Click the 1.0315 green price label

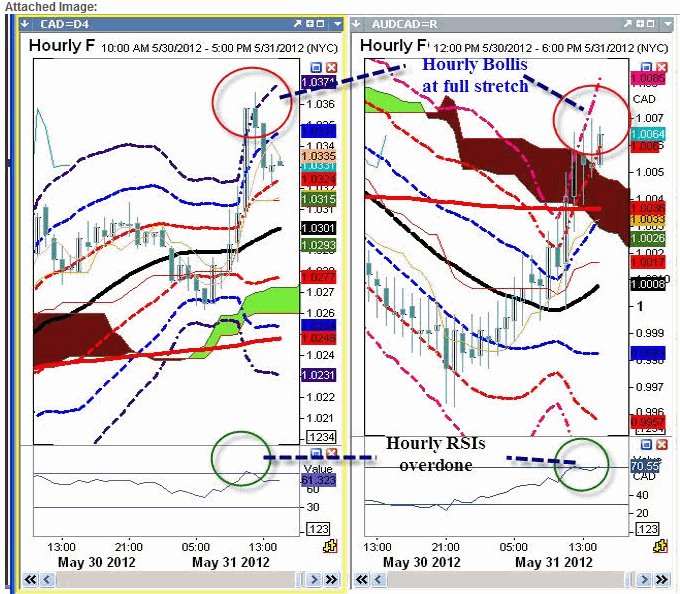(318, 199)
